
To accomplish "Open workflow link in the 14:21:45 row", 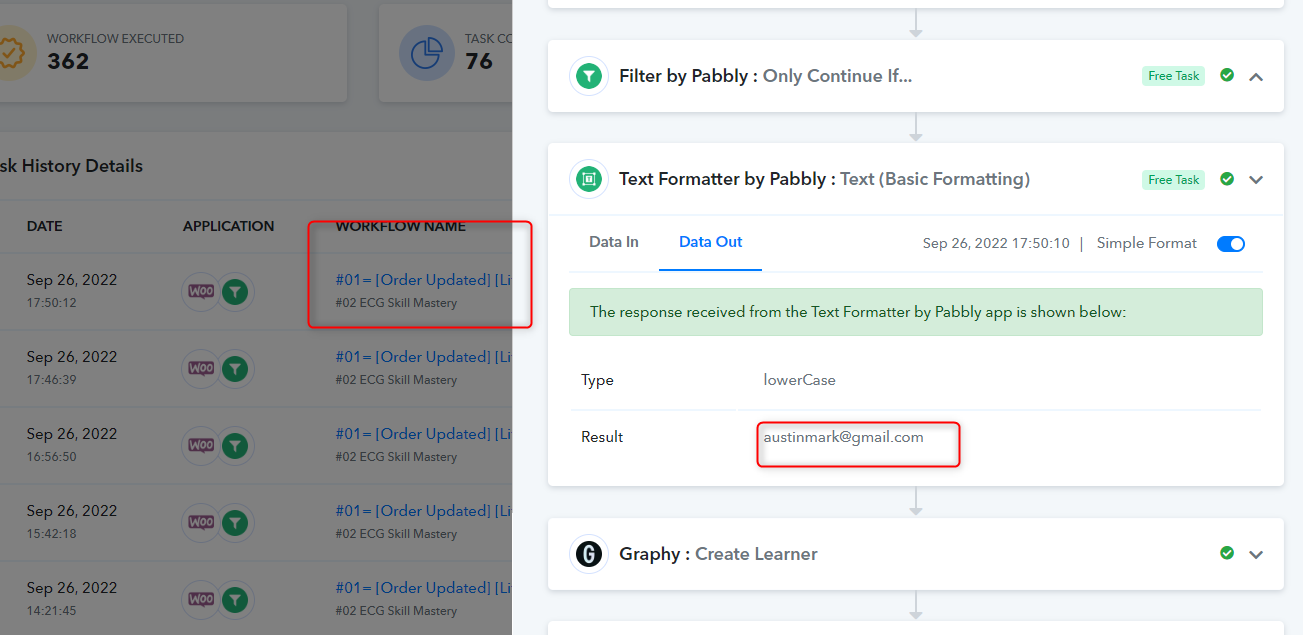I will (x=424, y=588).
